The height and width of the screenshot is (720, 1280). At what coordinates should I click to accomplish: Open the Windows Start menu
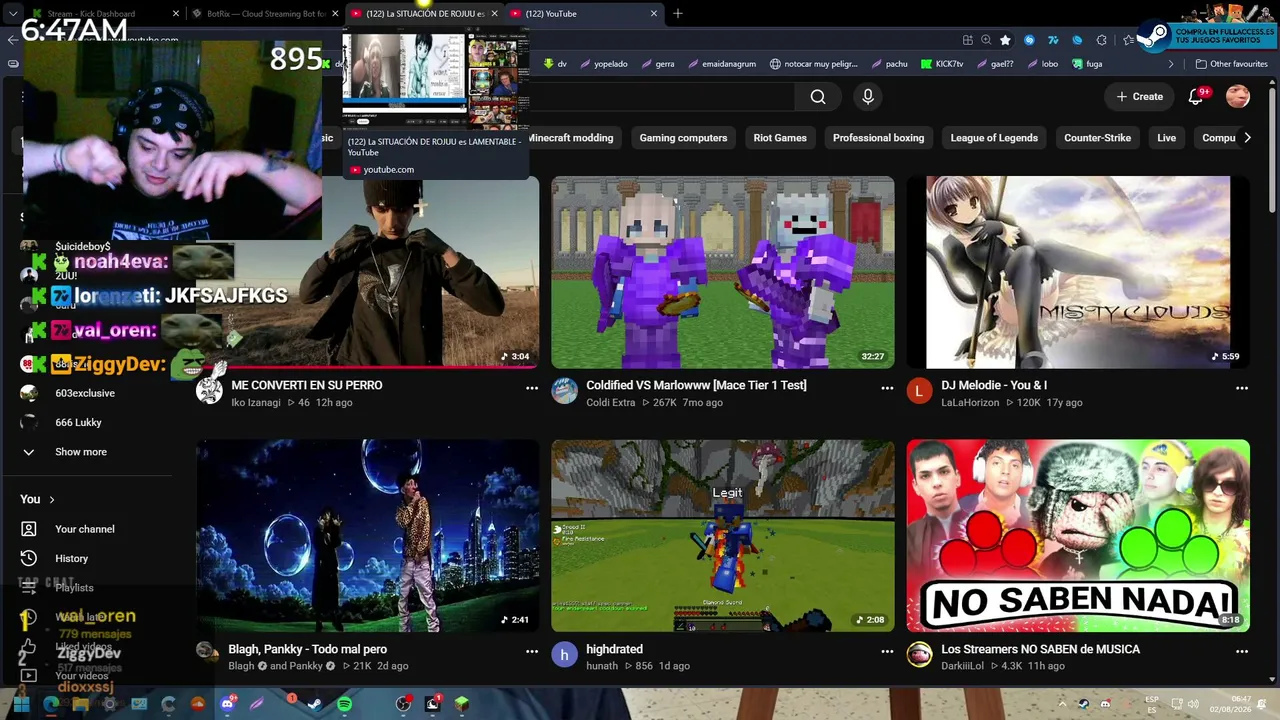21,704
